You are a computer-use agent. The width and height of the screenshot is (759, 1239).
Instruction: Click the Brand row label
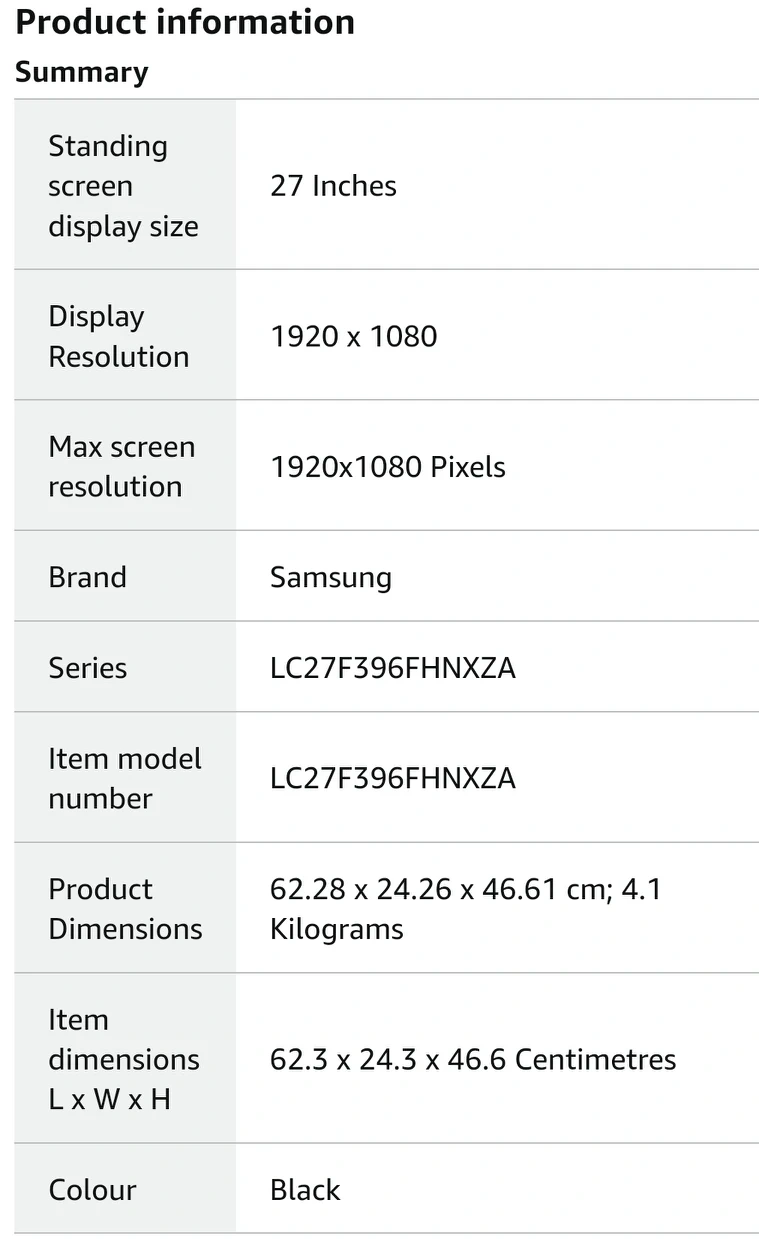click(88, 577)
